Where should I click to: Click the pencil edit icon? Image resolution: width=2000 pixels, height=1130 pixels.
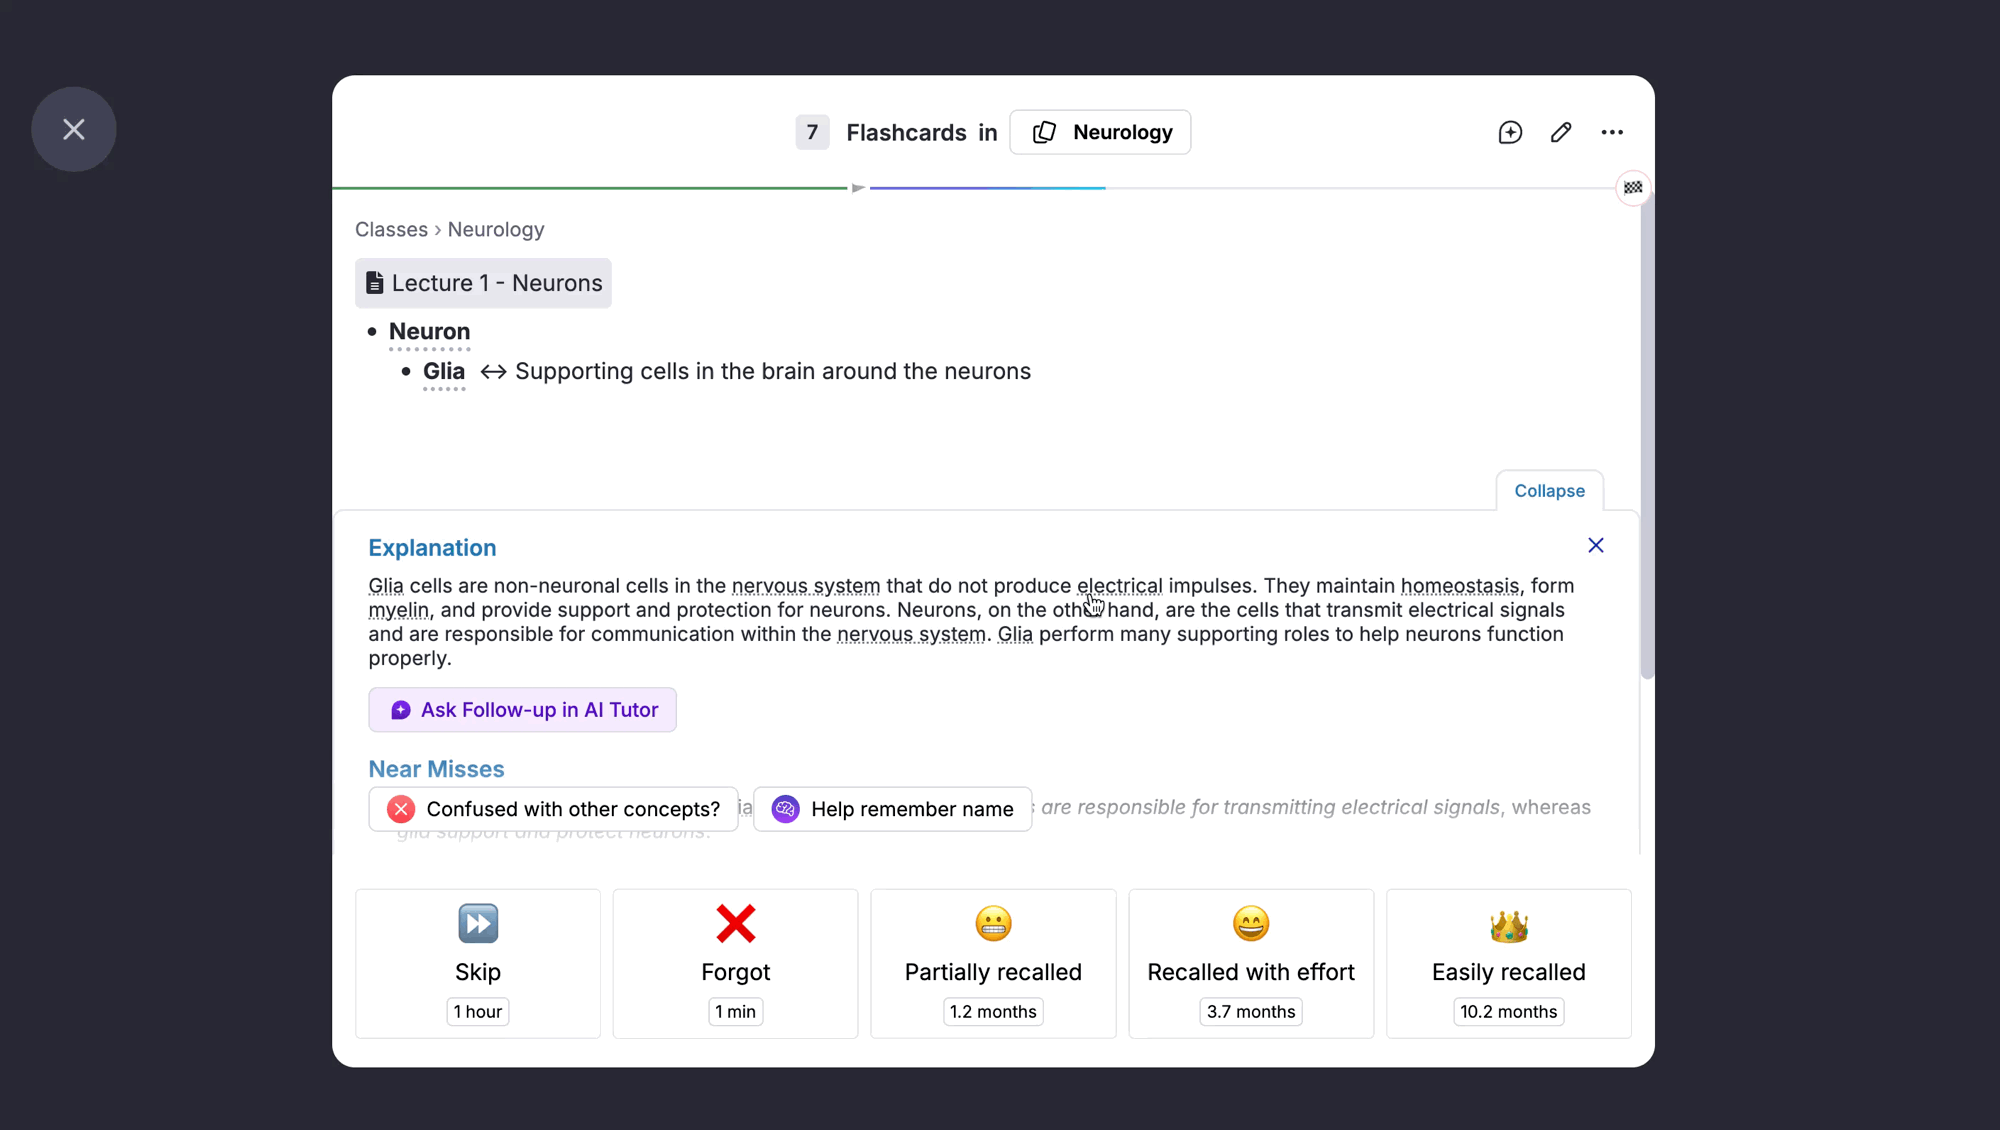1561,132
